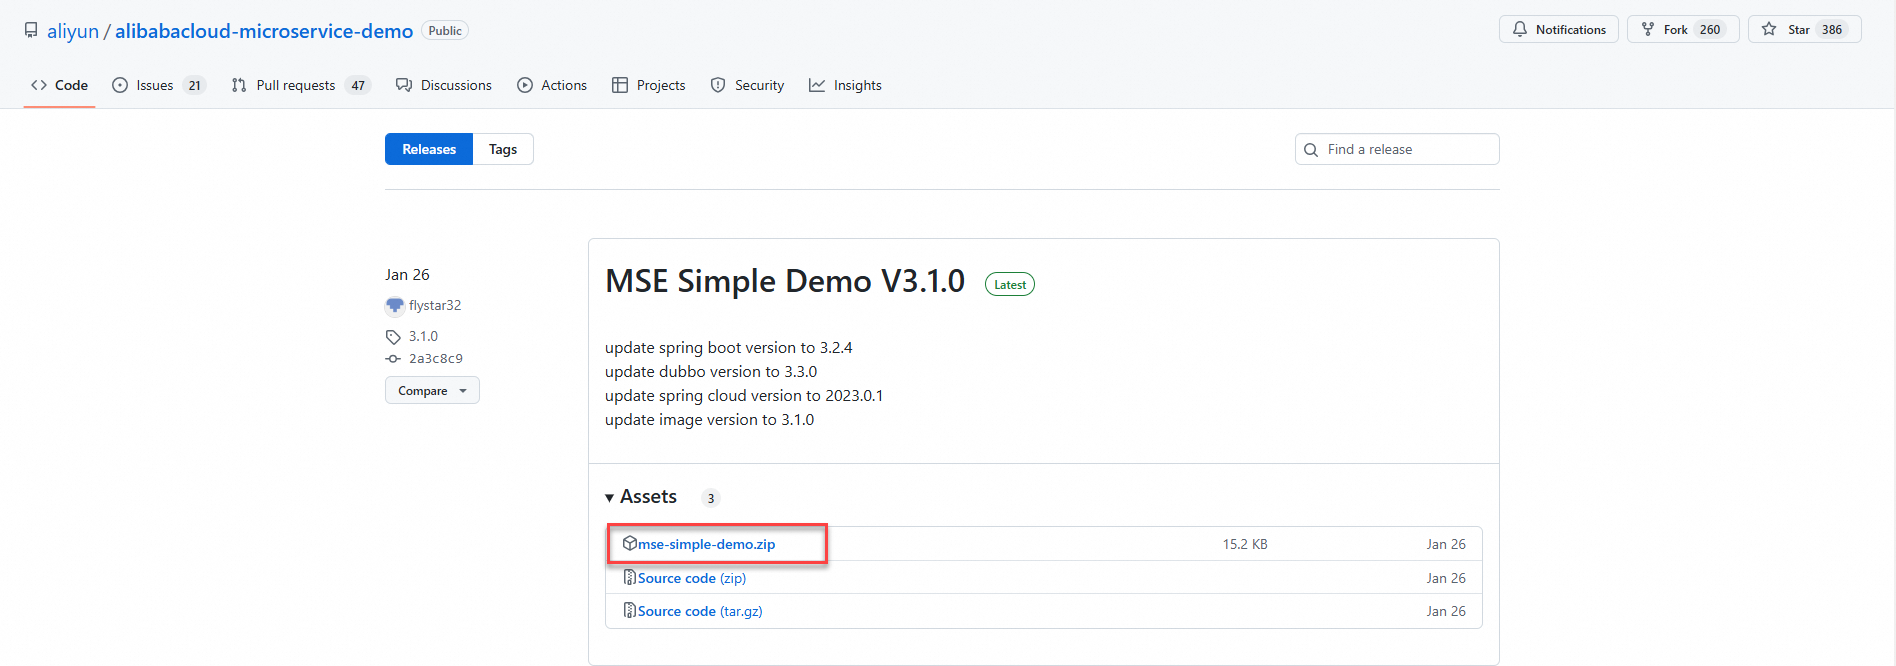The width and height of the screenshot is (1896, 666).
Task: Click the Pull requests branch icon
Action: [239, 85]
